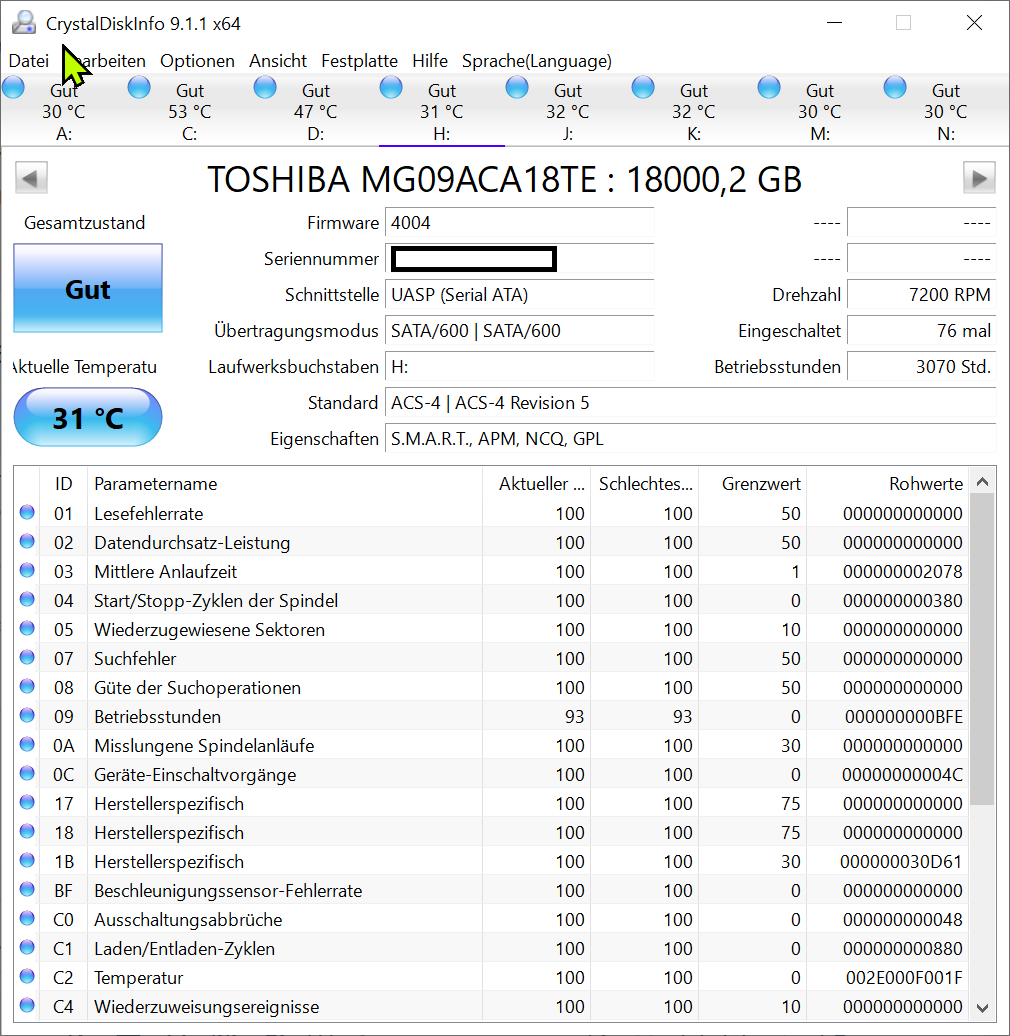Click status icon of Laden/Entladen-Zyklen row
The width and height of the screenshot is (1010, 1036).
pos(27,947)
